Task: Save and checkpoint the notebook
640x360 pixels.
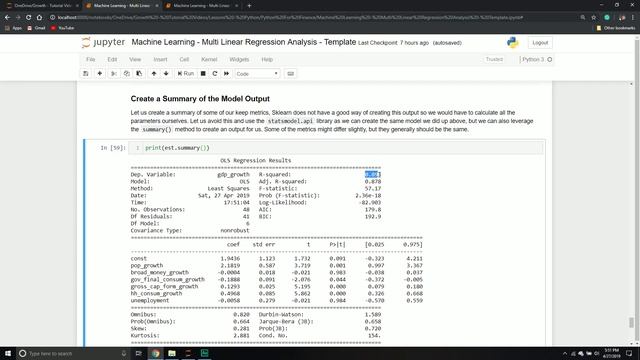Action: (x=86, y=73)
